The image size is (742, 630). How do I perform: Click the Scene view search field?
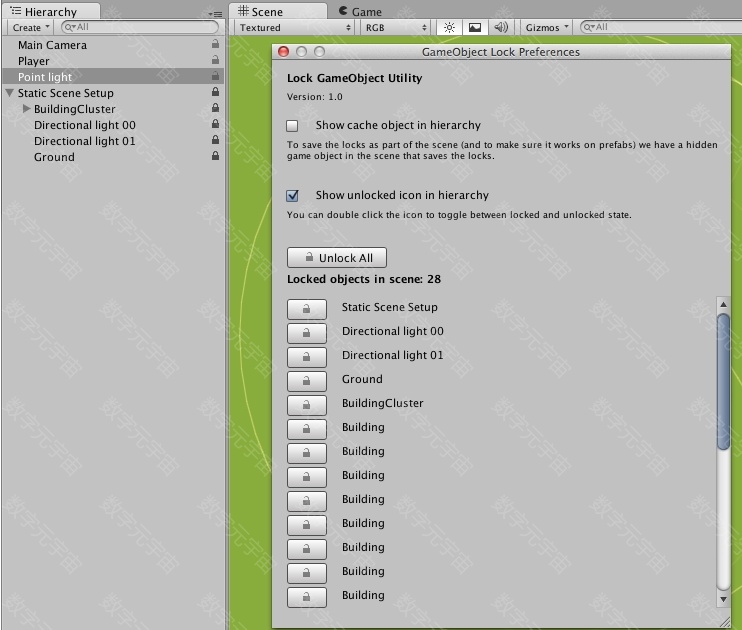pyautogui.click(x=661, y=27)
